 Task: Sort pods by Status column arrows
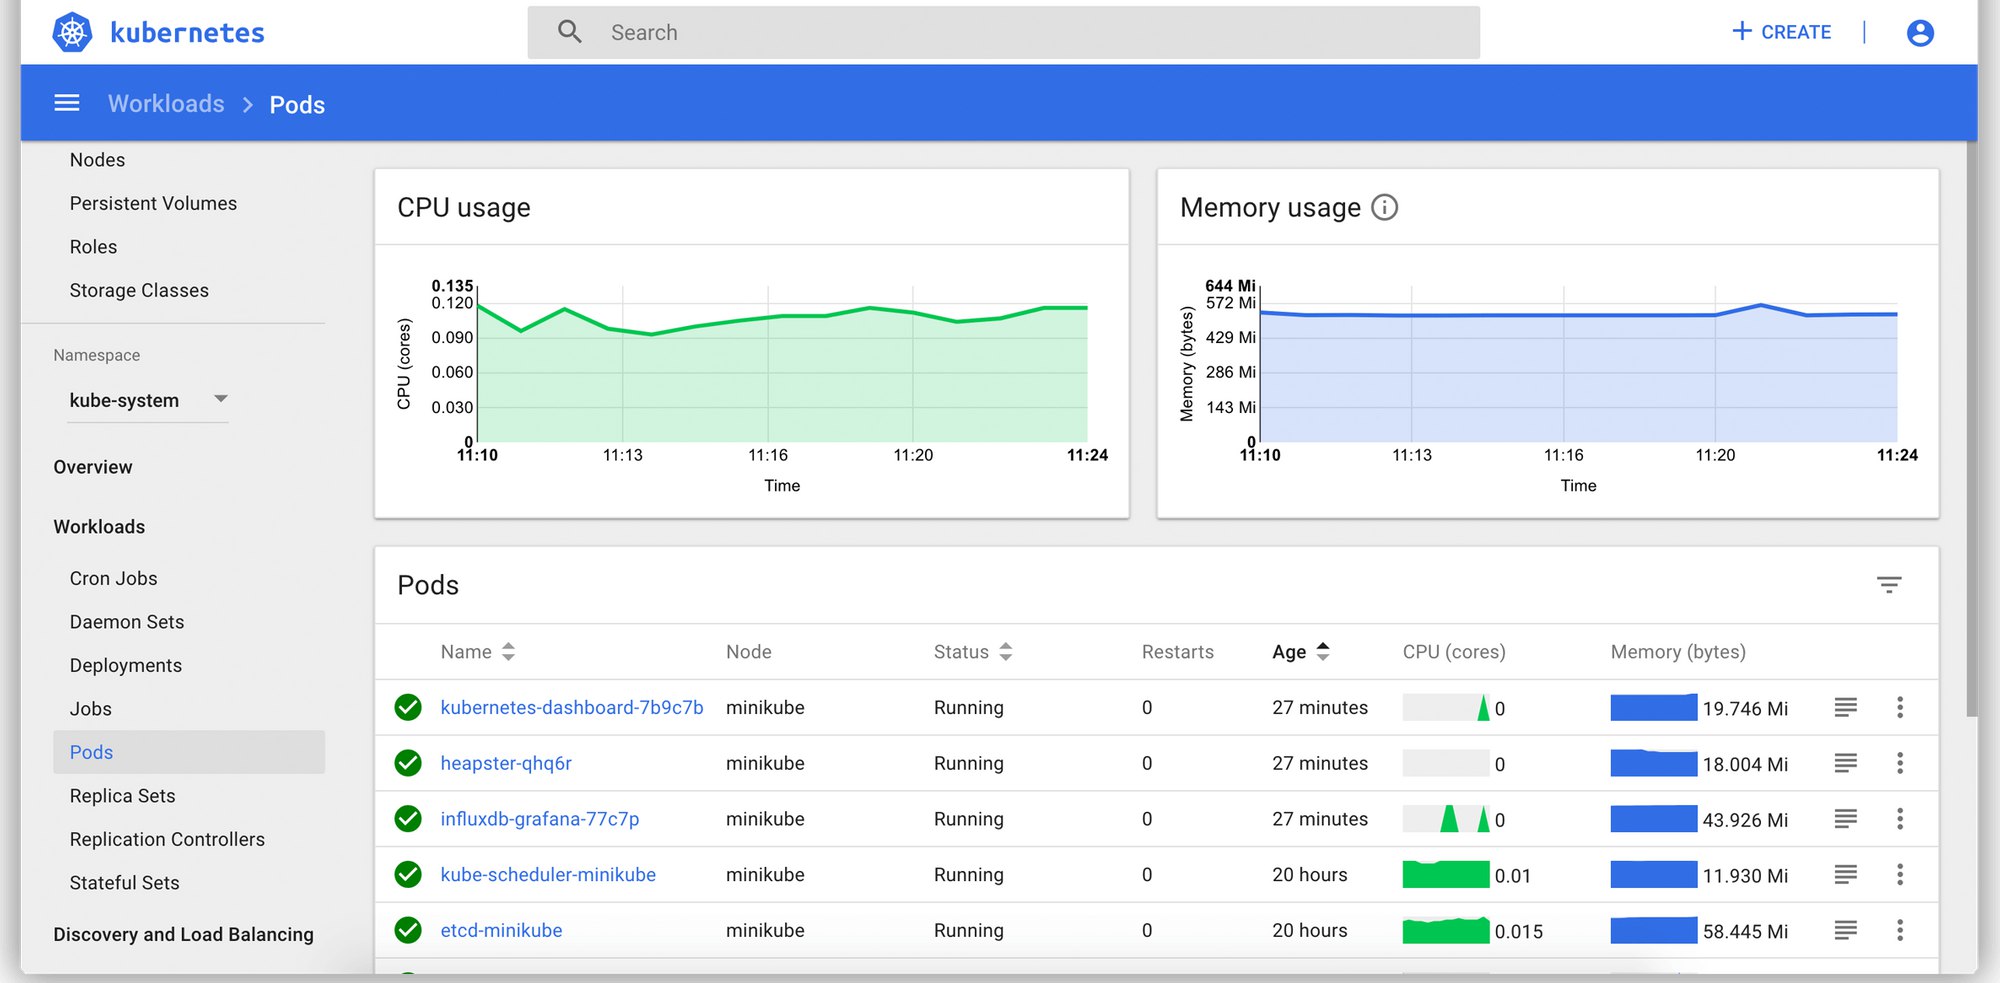coord(1006,652)
